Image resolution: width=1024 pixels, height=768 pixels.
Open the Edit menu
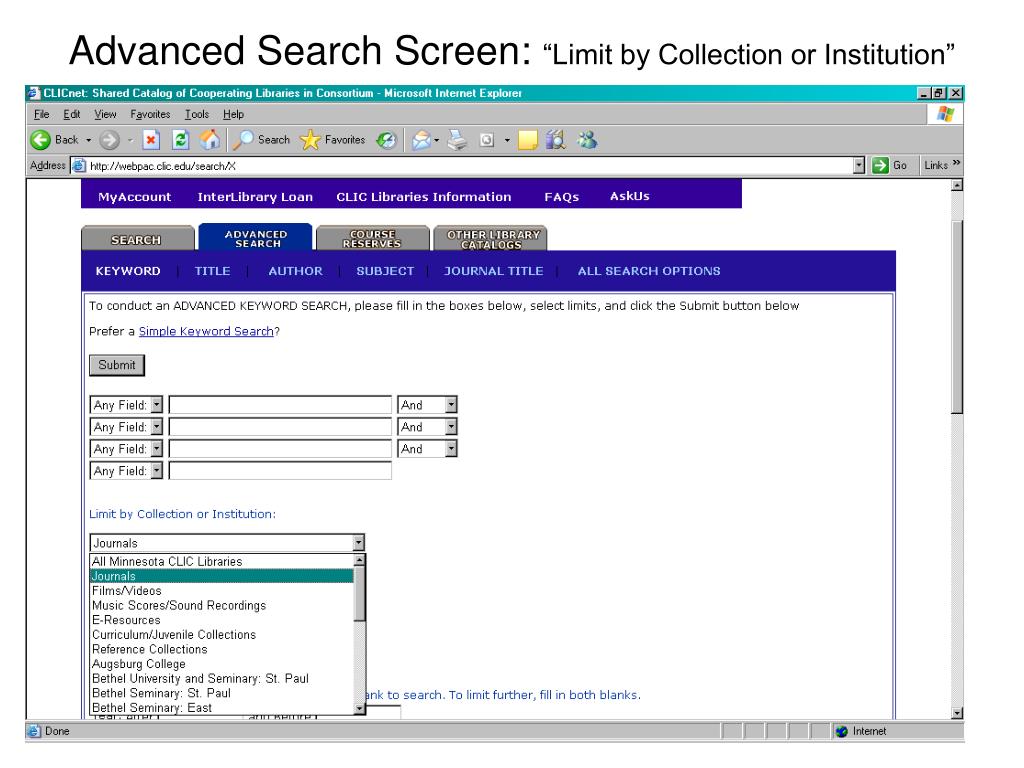tap(71, 114)
